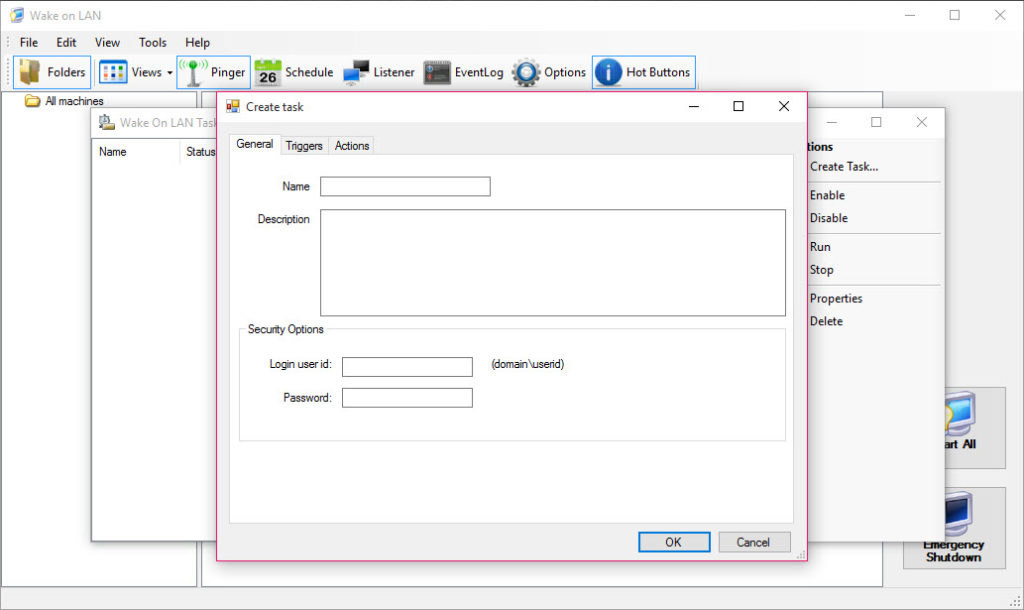
Task: Open the Edit menu
Action: (x=66, y=42)
